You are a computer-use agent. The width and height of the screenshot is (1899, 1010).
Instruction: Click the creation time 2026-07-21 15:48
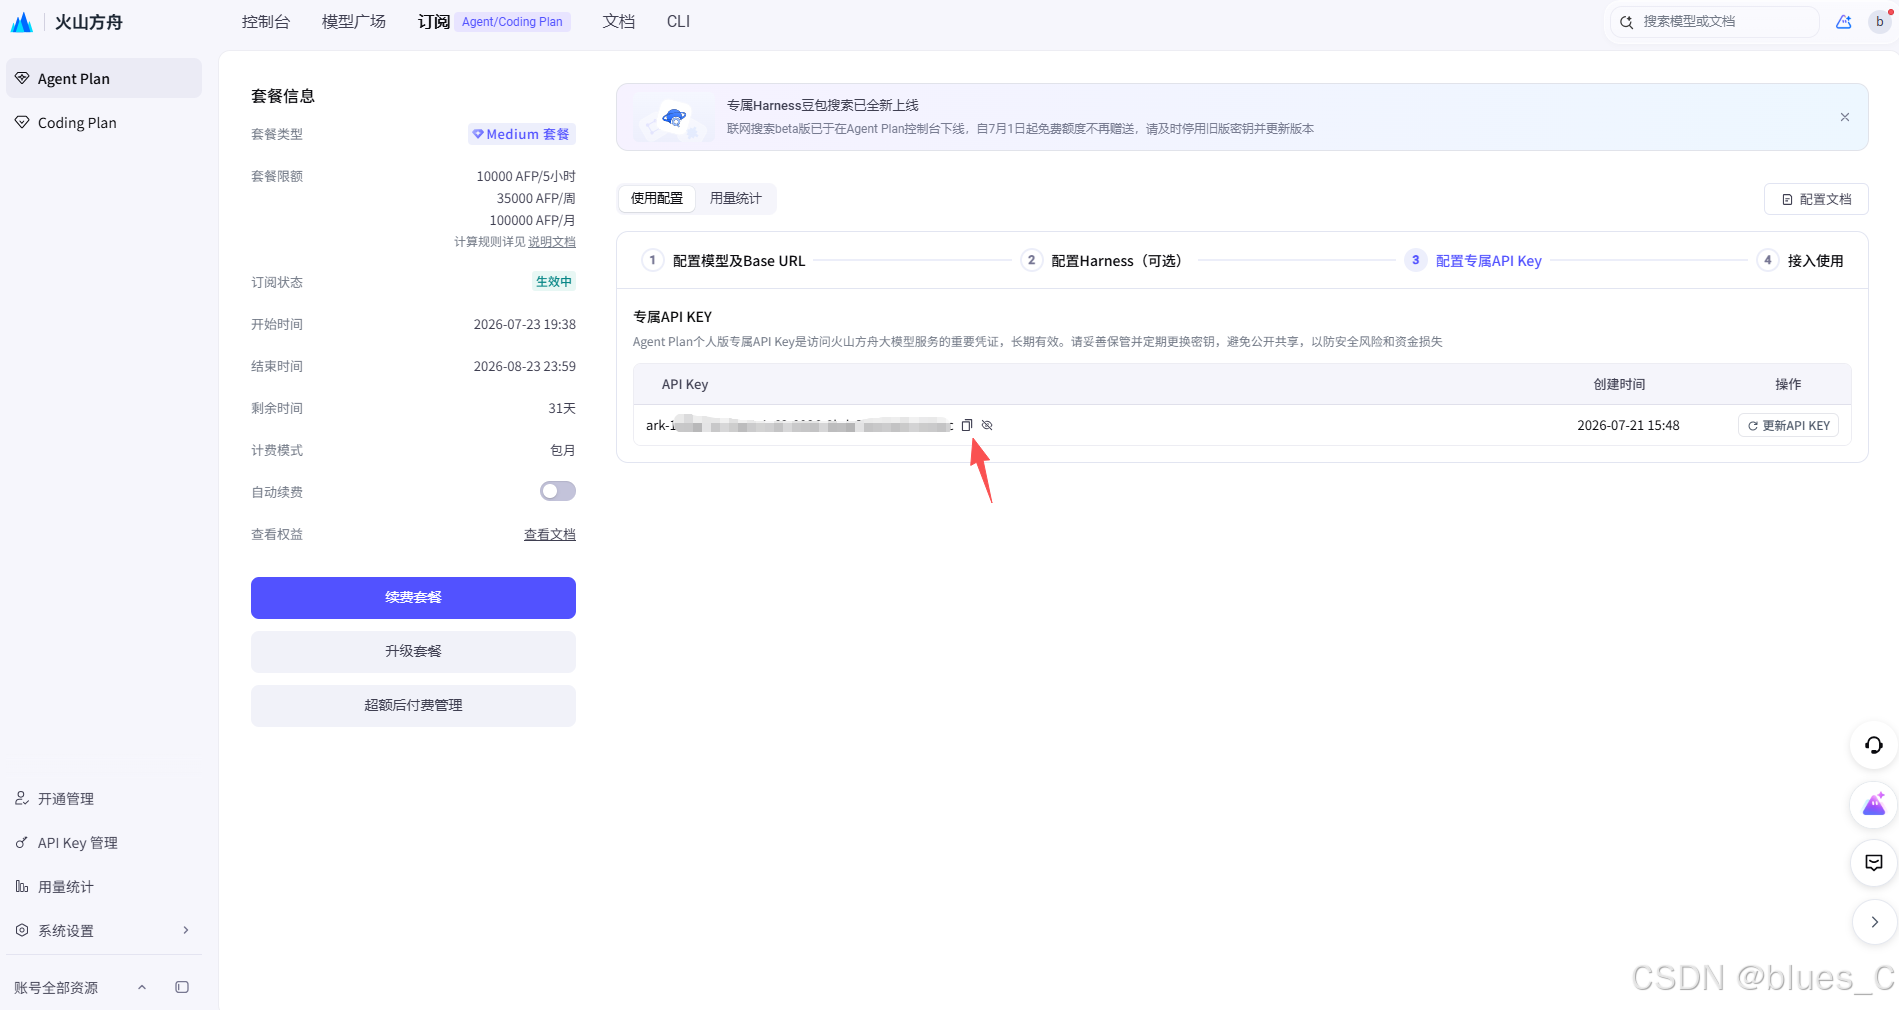[1628, 425]
